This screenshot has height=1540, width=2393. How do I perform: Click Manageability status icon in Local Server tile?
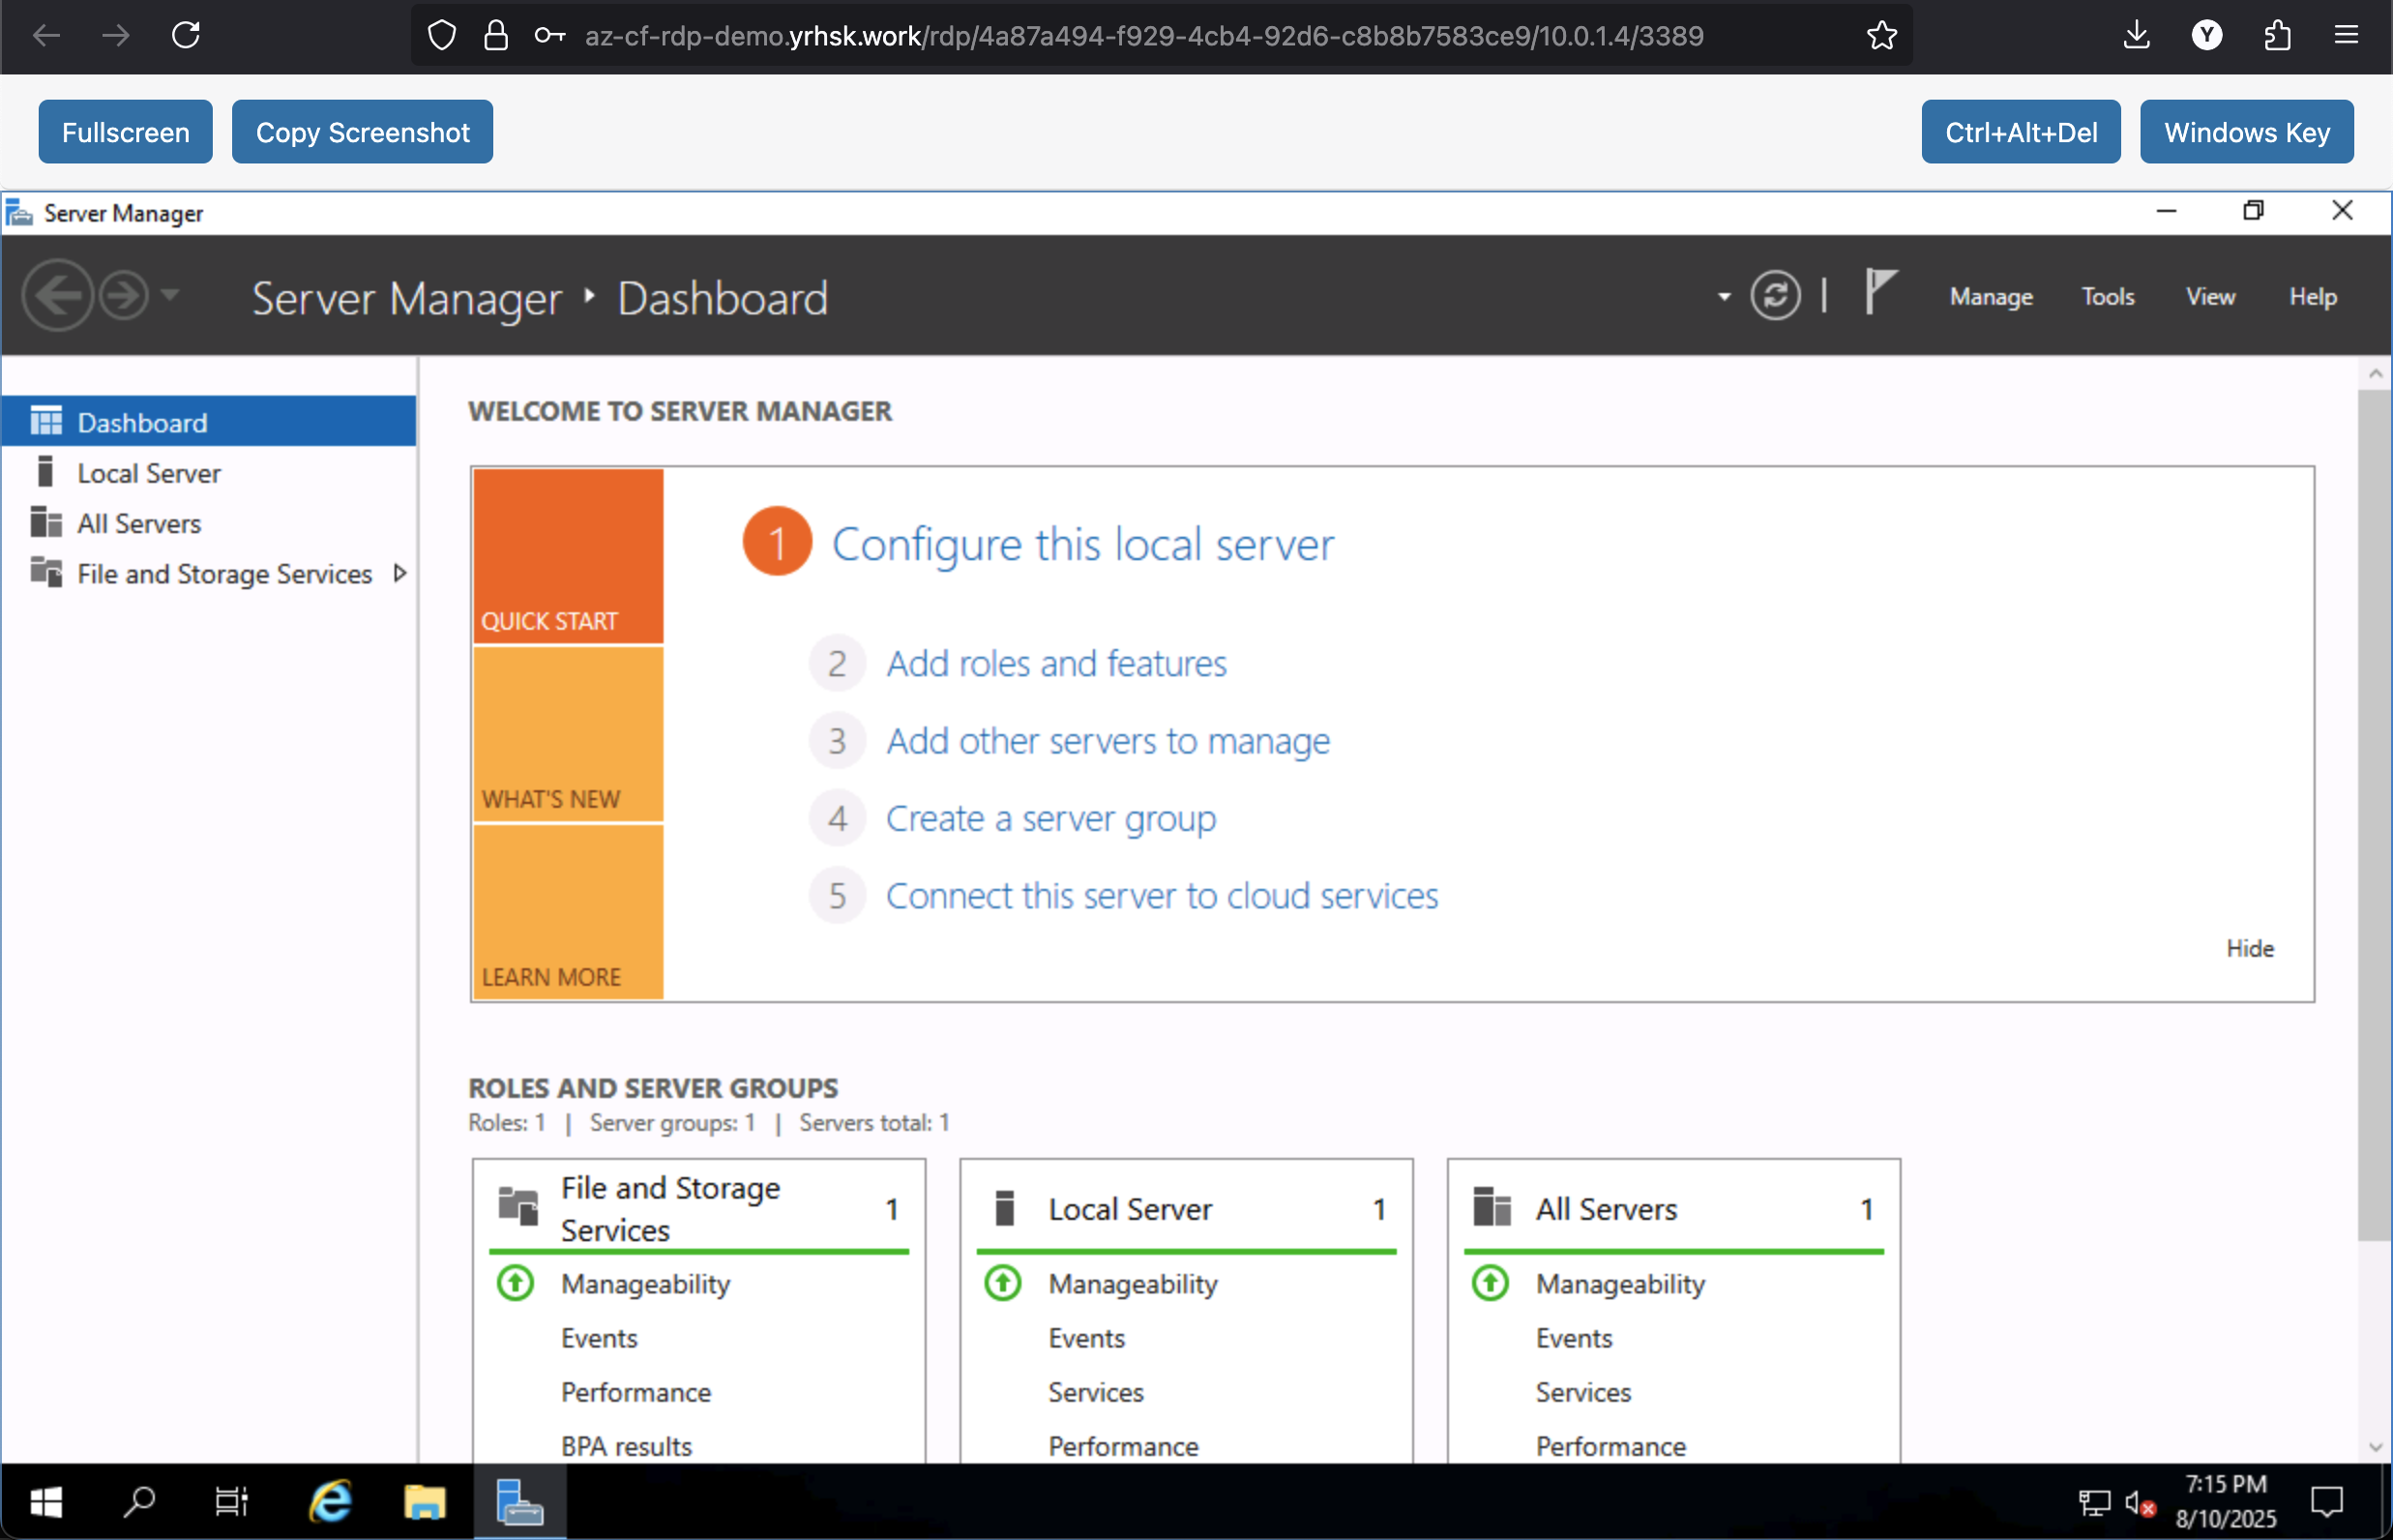(1003, 1282)
